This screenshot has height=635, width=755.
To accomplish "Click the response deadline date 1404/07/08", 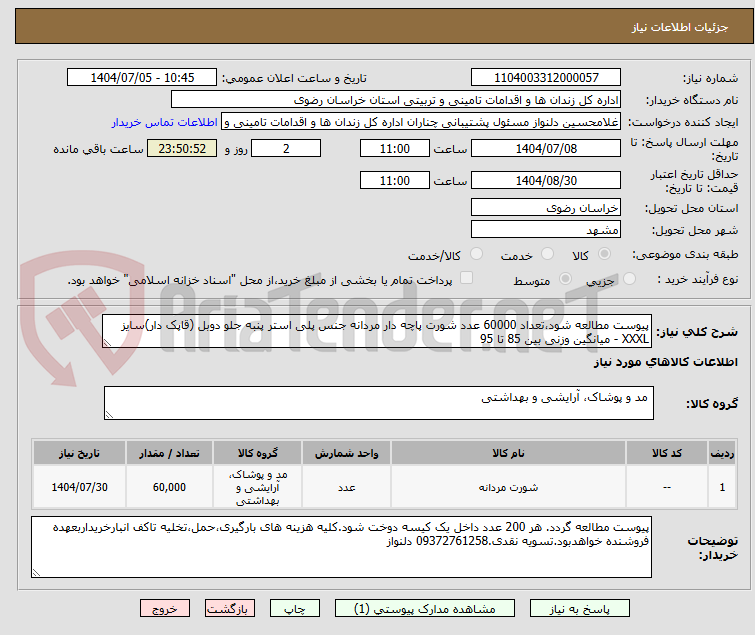I will [546, 148].
